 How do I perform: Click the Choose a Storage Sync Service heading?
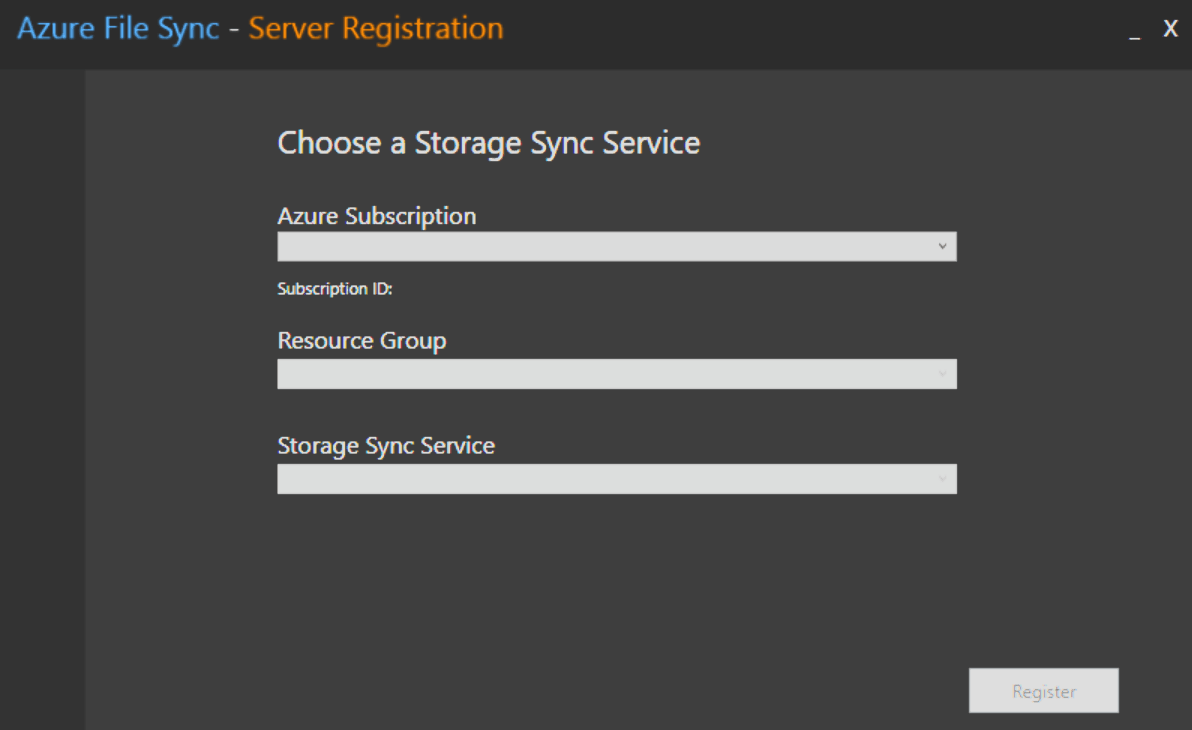click(489, 143)
